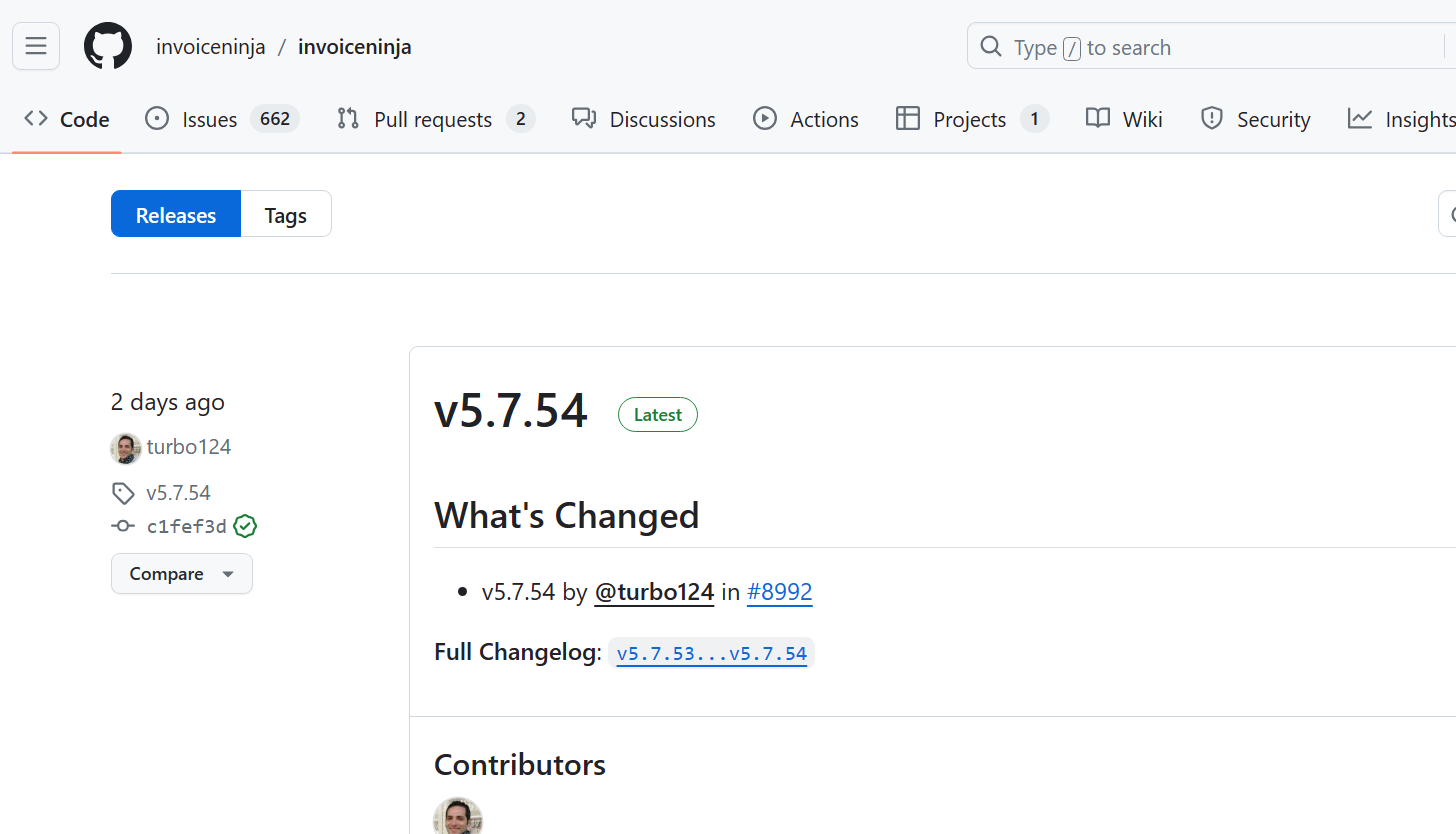The width and height of the screenshot is (1456, 834).
Task: Open the Wiki tab
Action: [1124, 119]
